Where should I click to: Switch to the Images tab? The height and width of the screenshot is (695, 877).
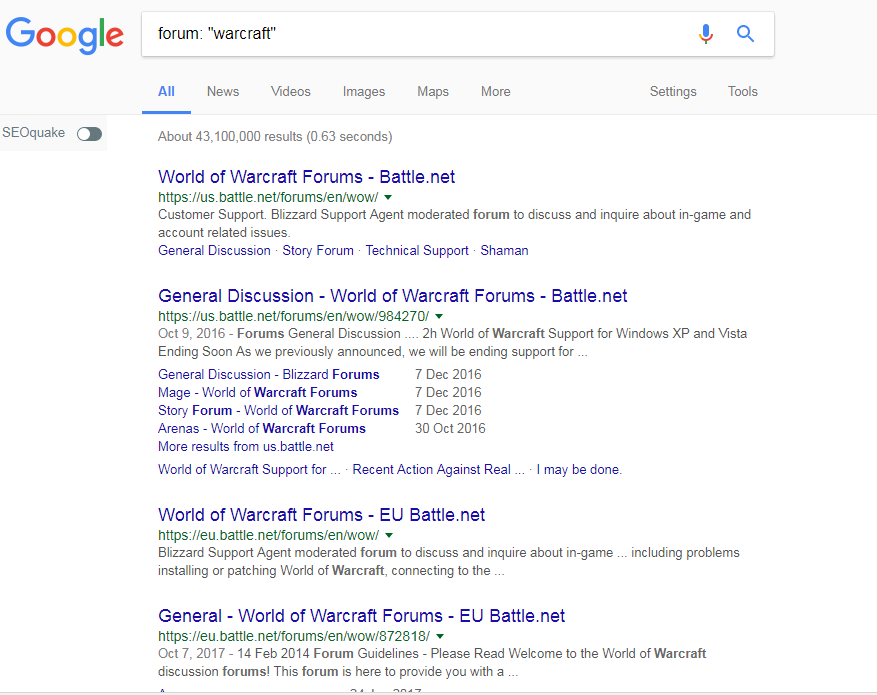(364, 92)
